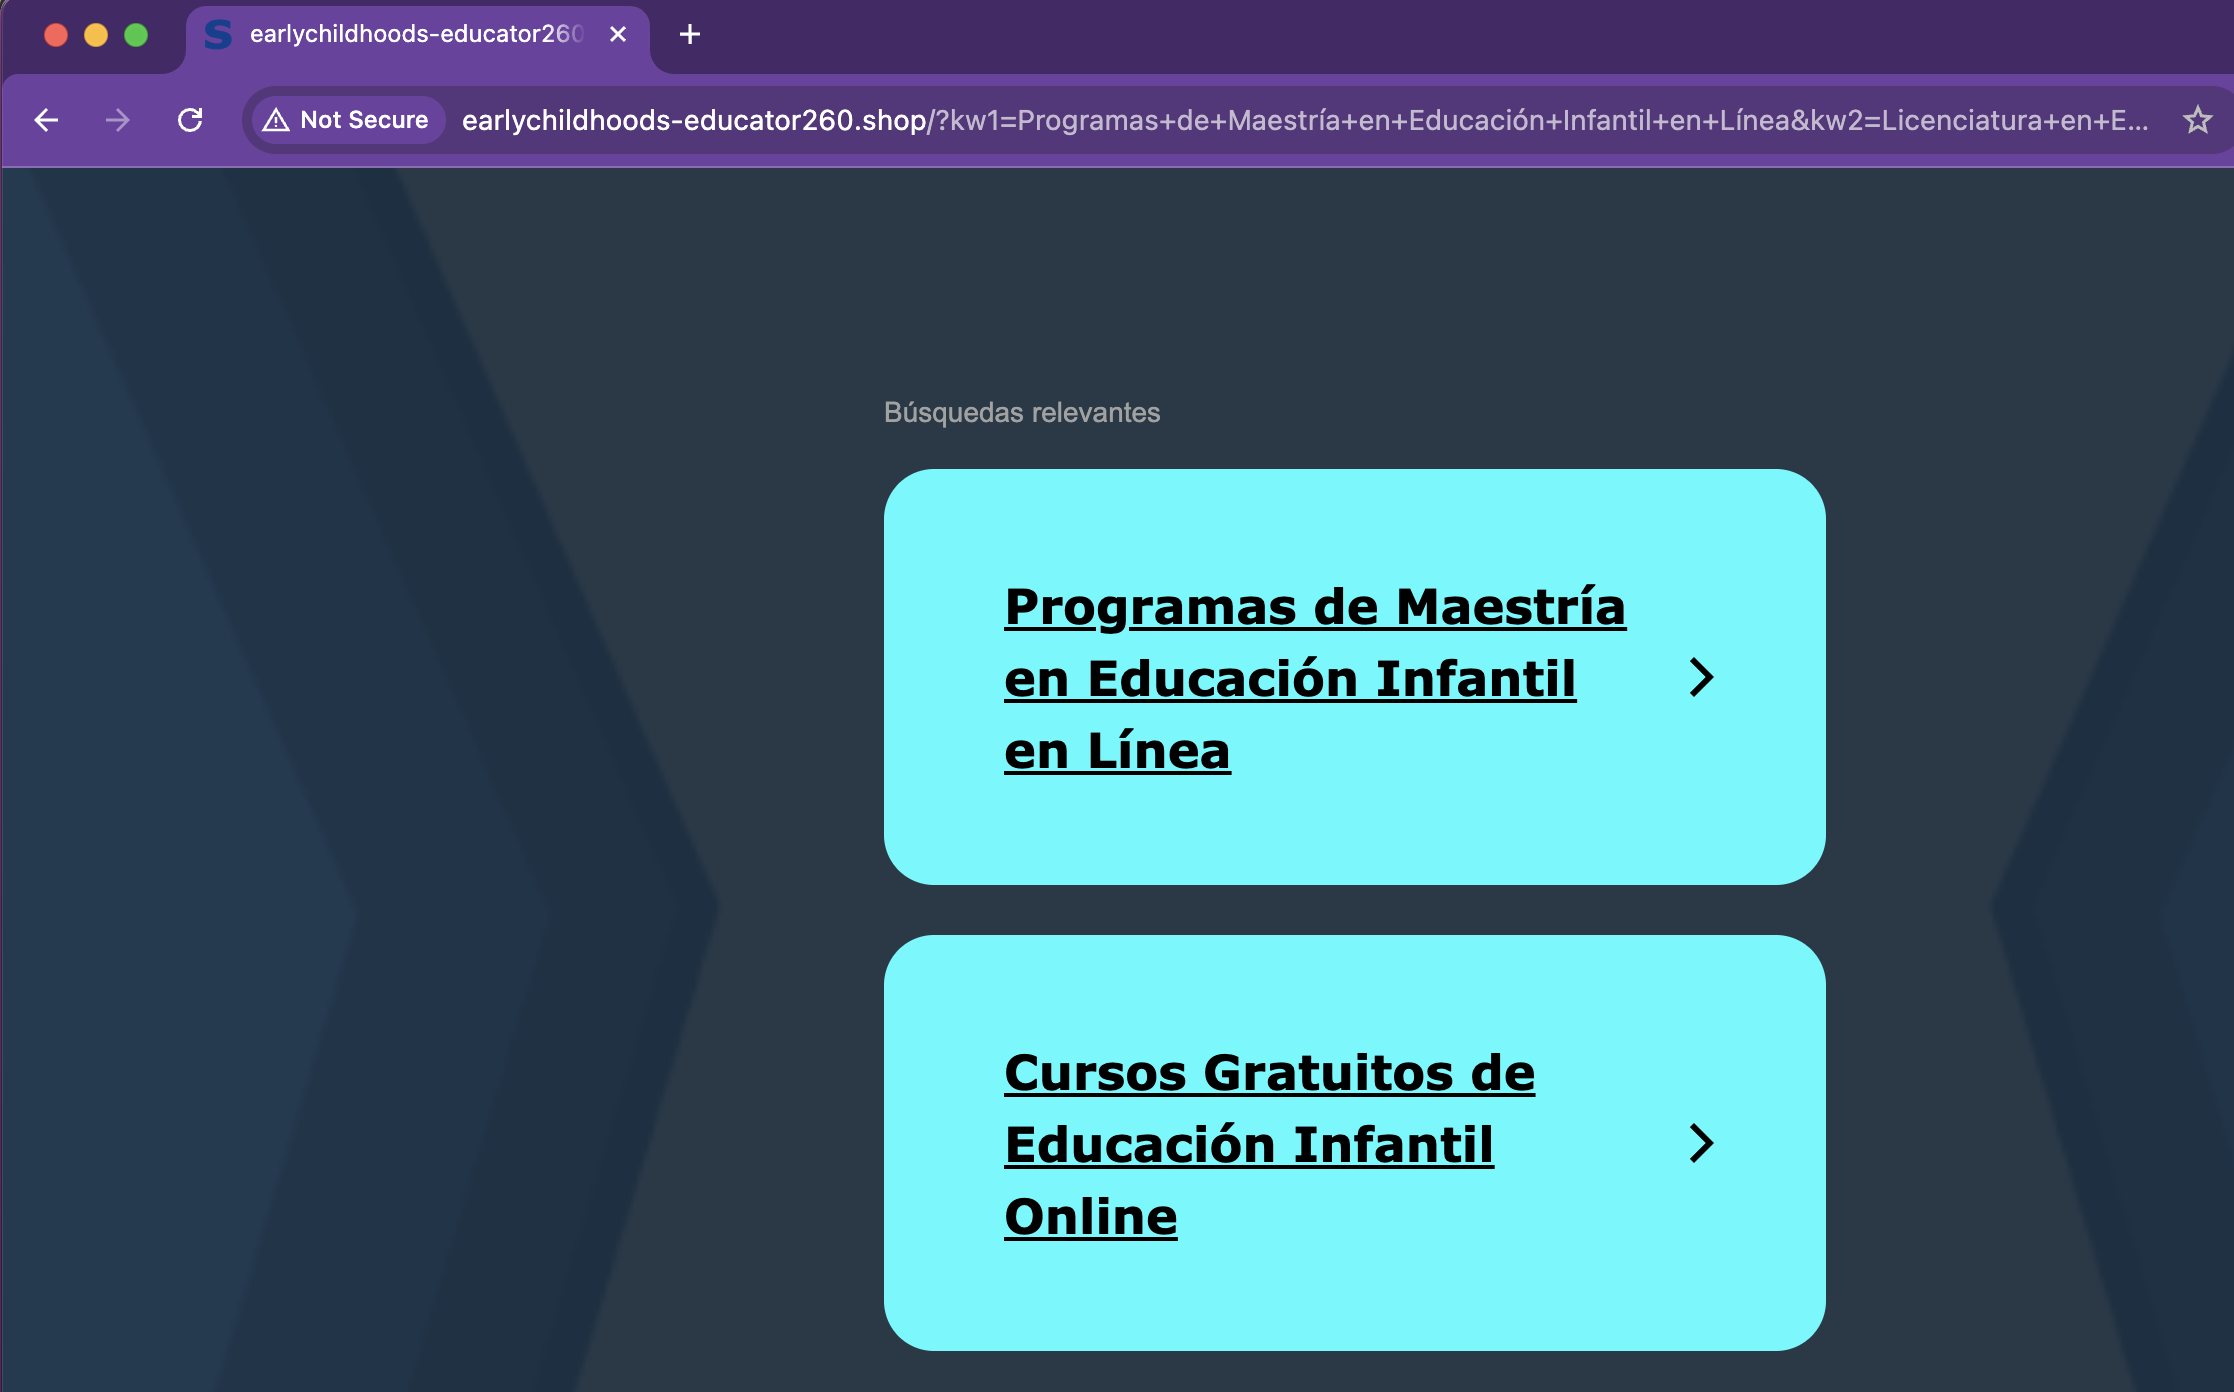Open Cursos Gratuitos de Educación Infantil link
Viewport: 2234px width, 1392px height.
pyautogui.click(x=1268, y=1073)
